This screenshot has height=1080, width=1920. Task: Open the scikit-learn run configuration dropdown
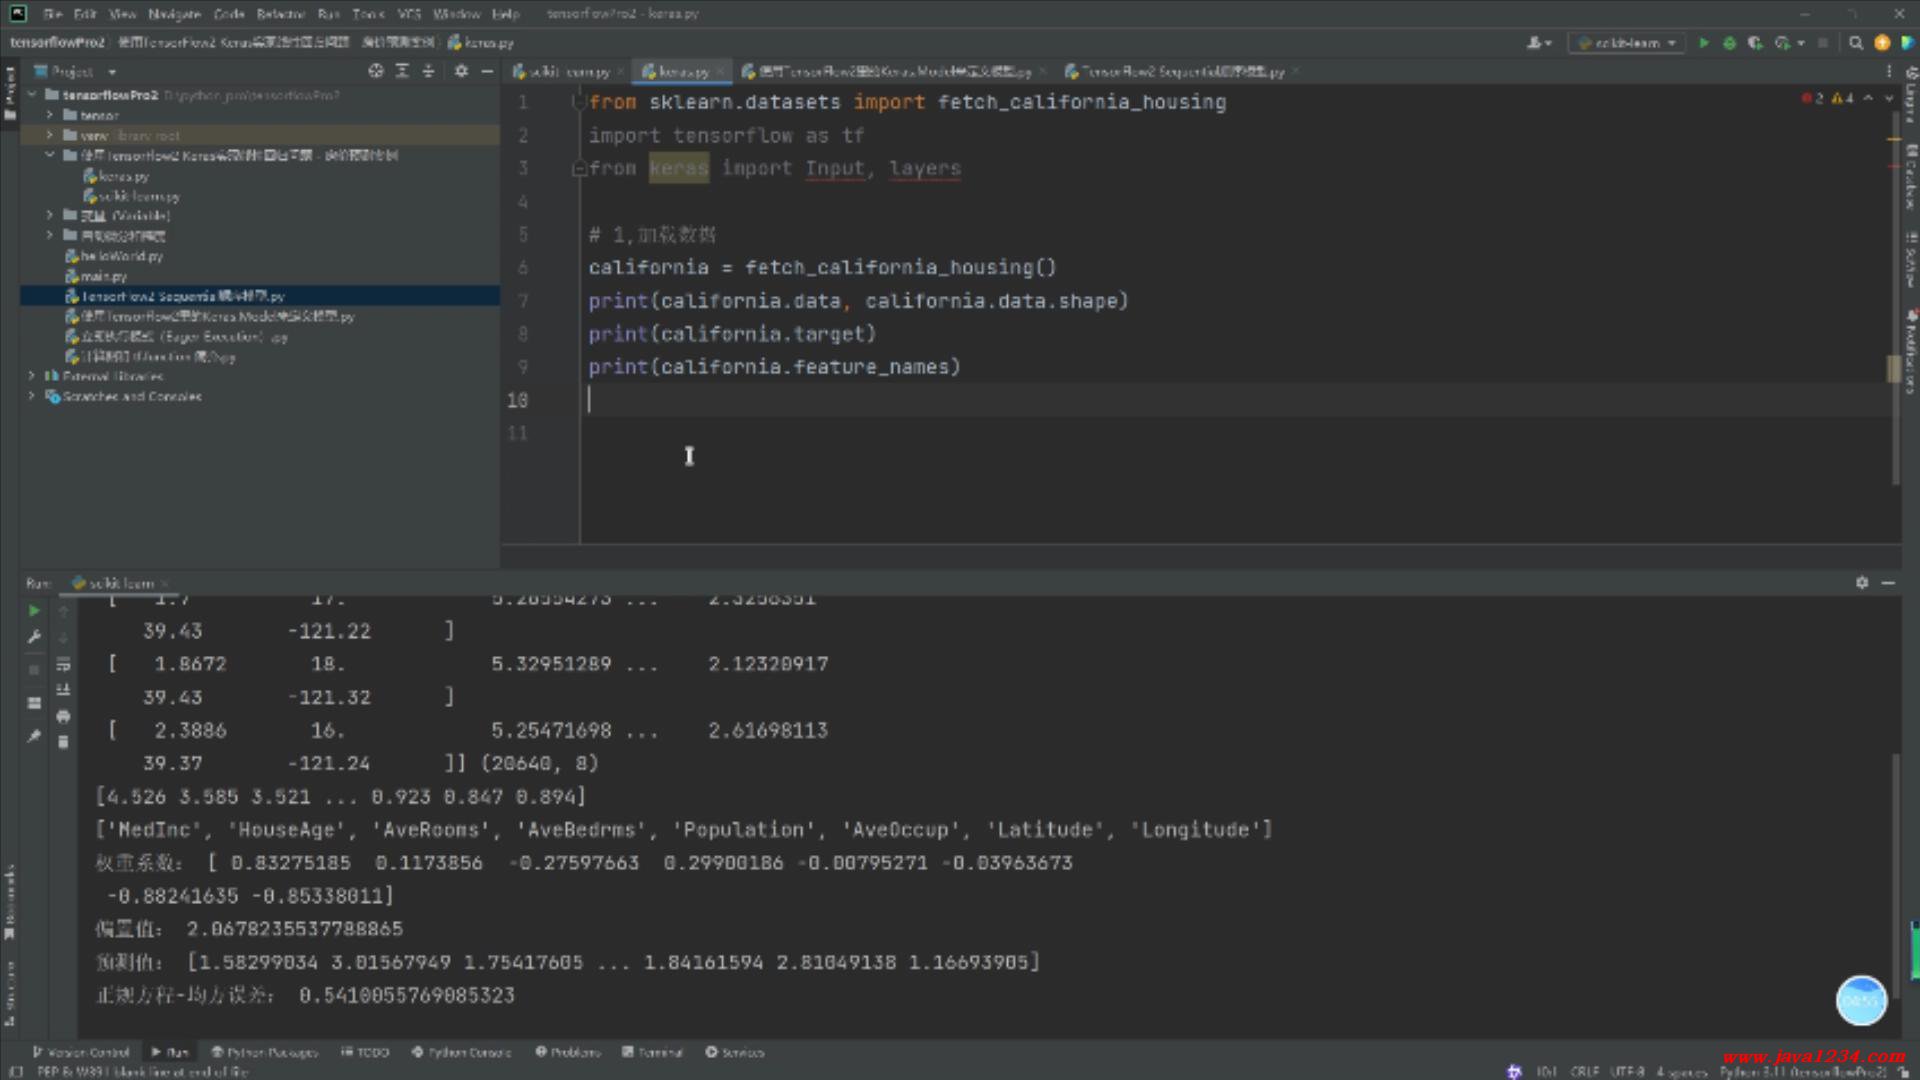coord(1627,43)
